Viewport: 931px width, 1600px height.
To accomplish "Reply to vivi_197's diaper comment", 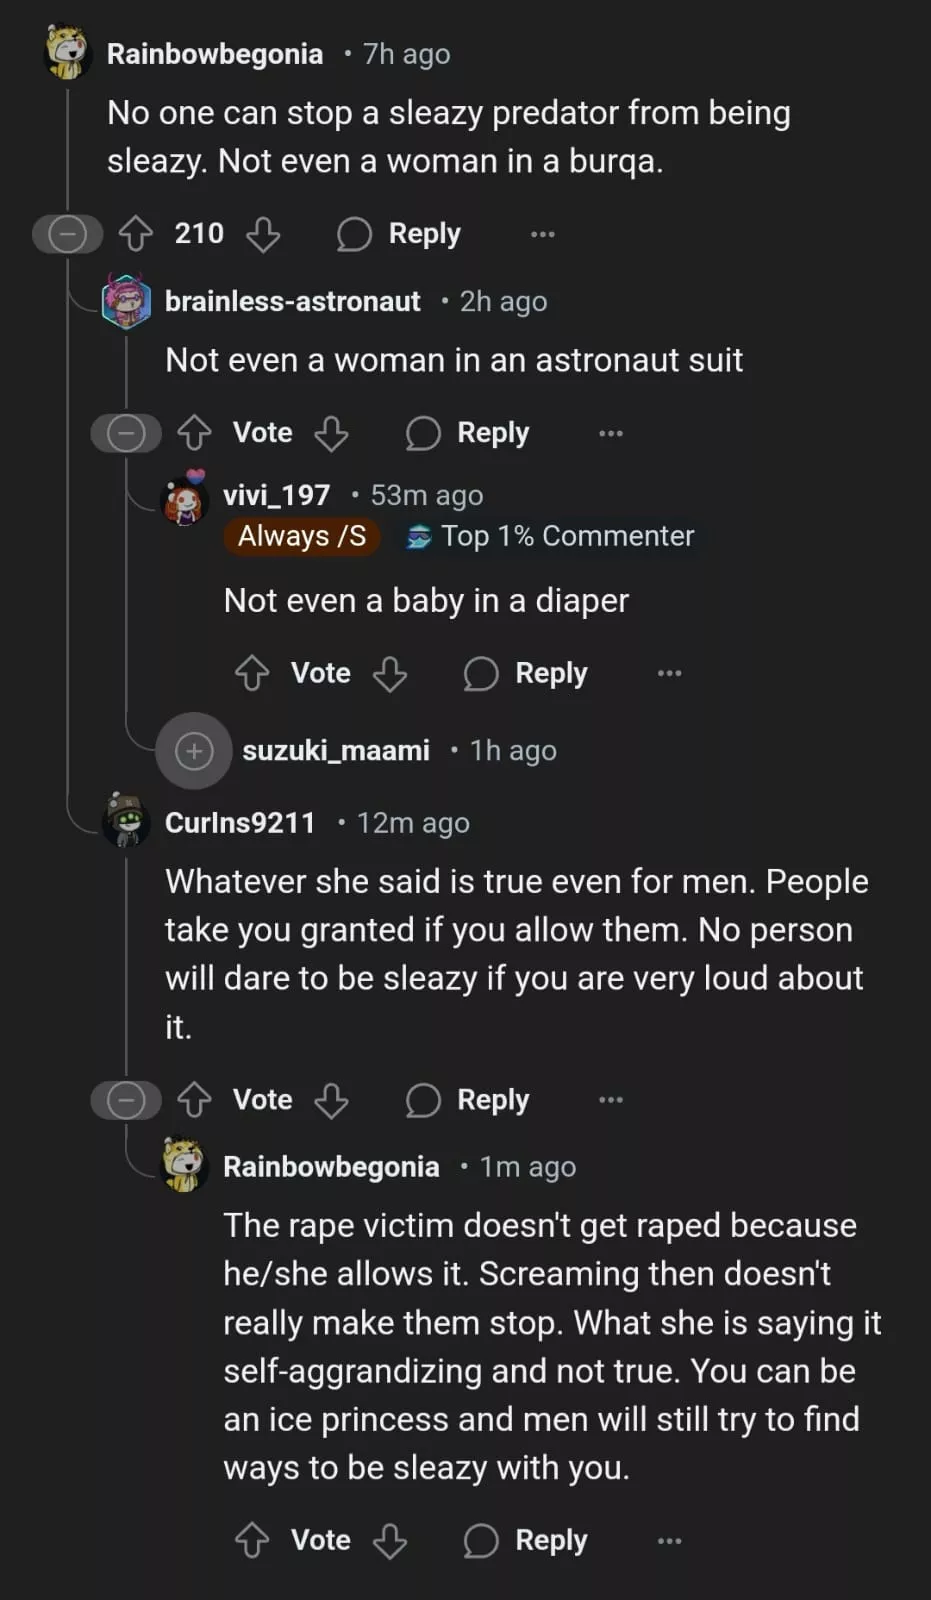I will pos(526,673).
